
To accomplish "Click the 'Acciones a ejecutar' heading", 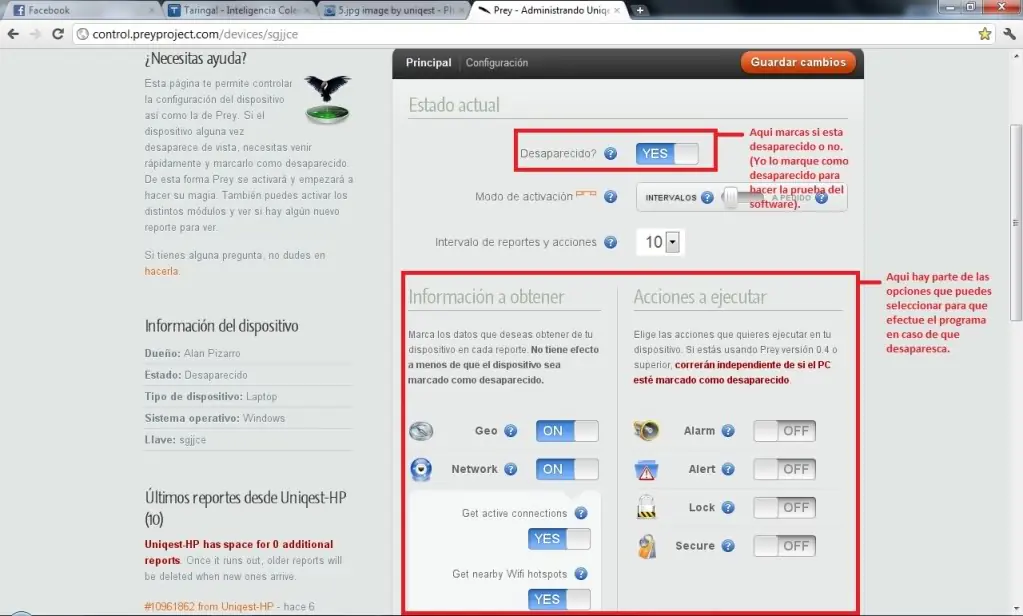I will [x=699, y=297].
